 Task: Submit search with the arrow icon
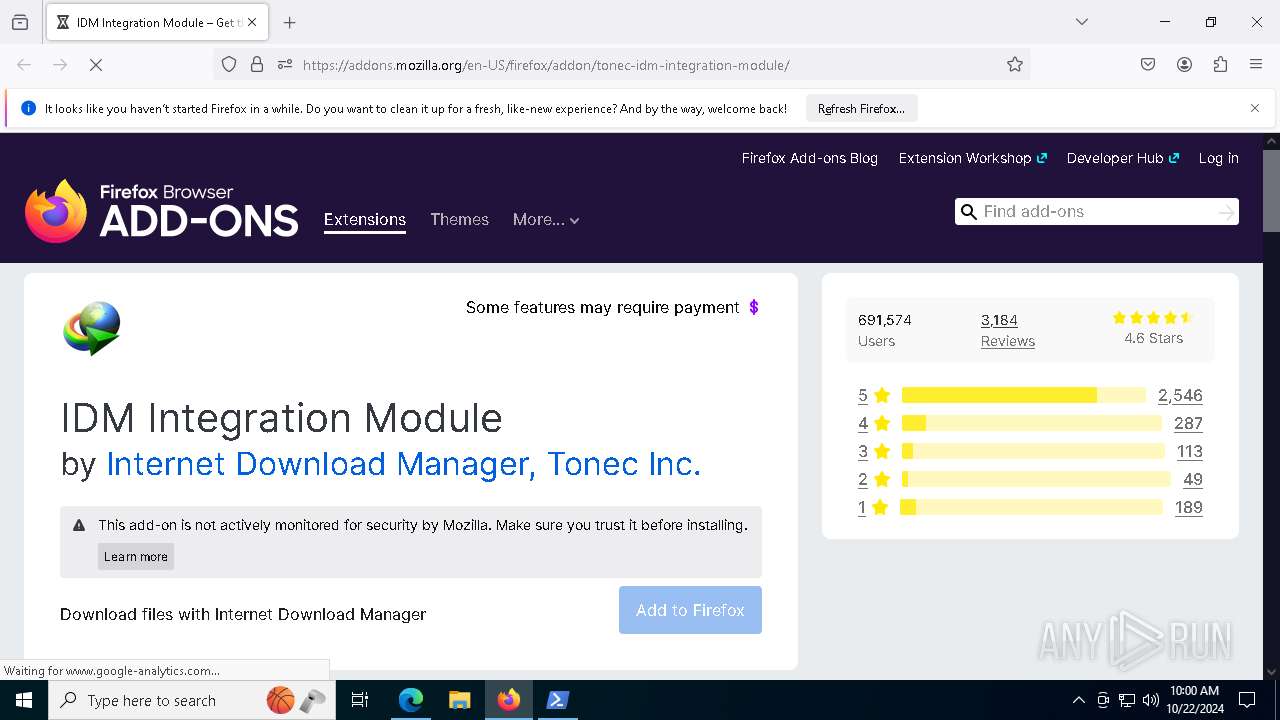point(1227,212)
